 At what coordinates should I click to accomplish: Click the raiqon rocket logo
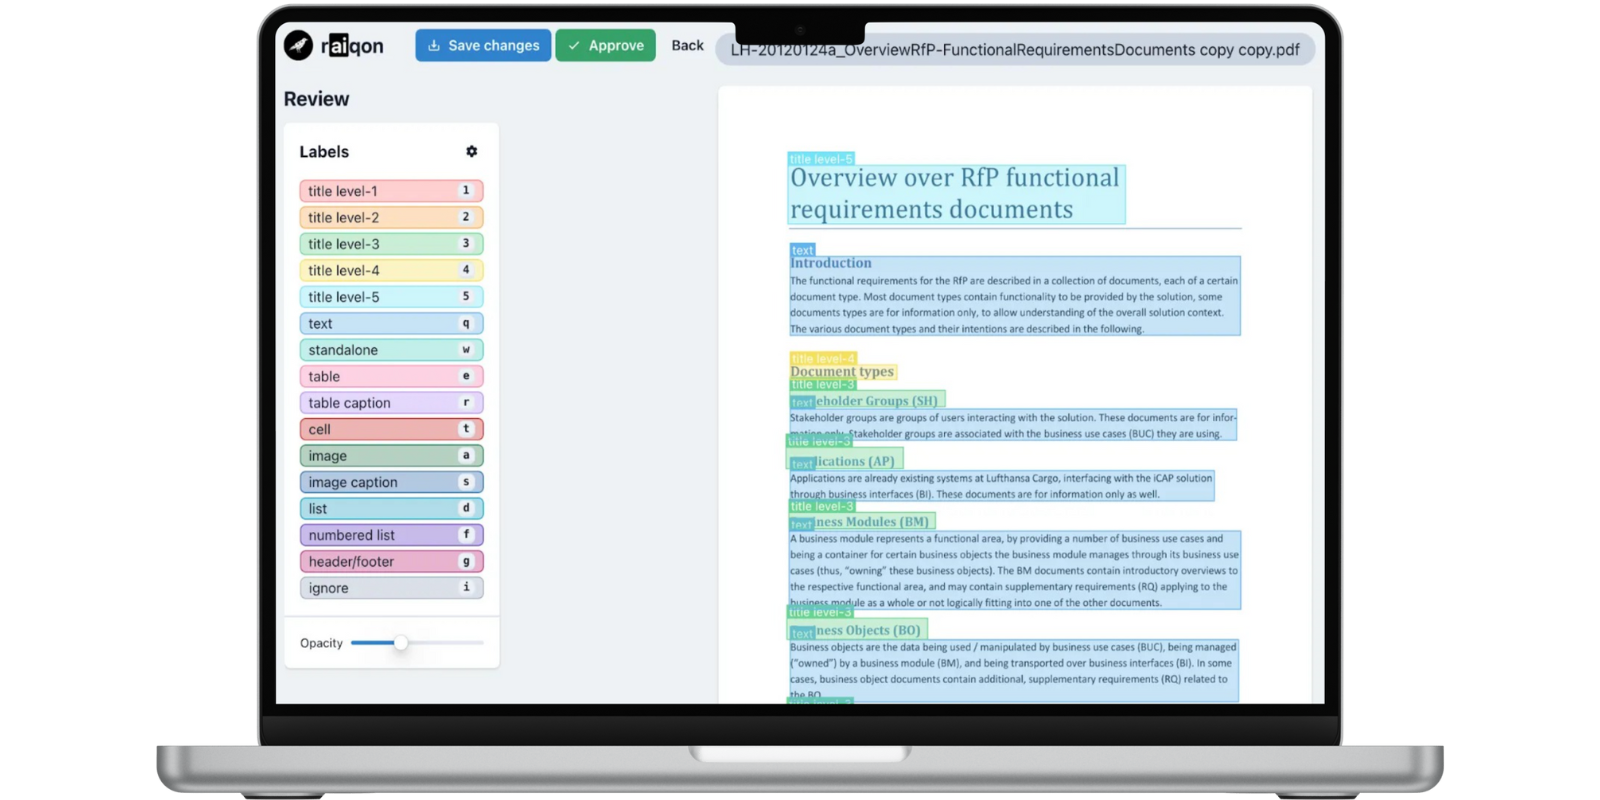pos(298,45)
